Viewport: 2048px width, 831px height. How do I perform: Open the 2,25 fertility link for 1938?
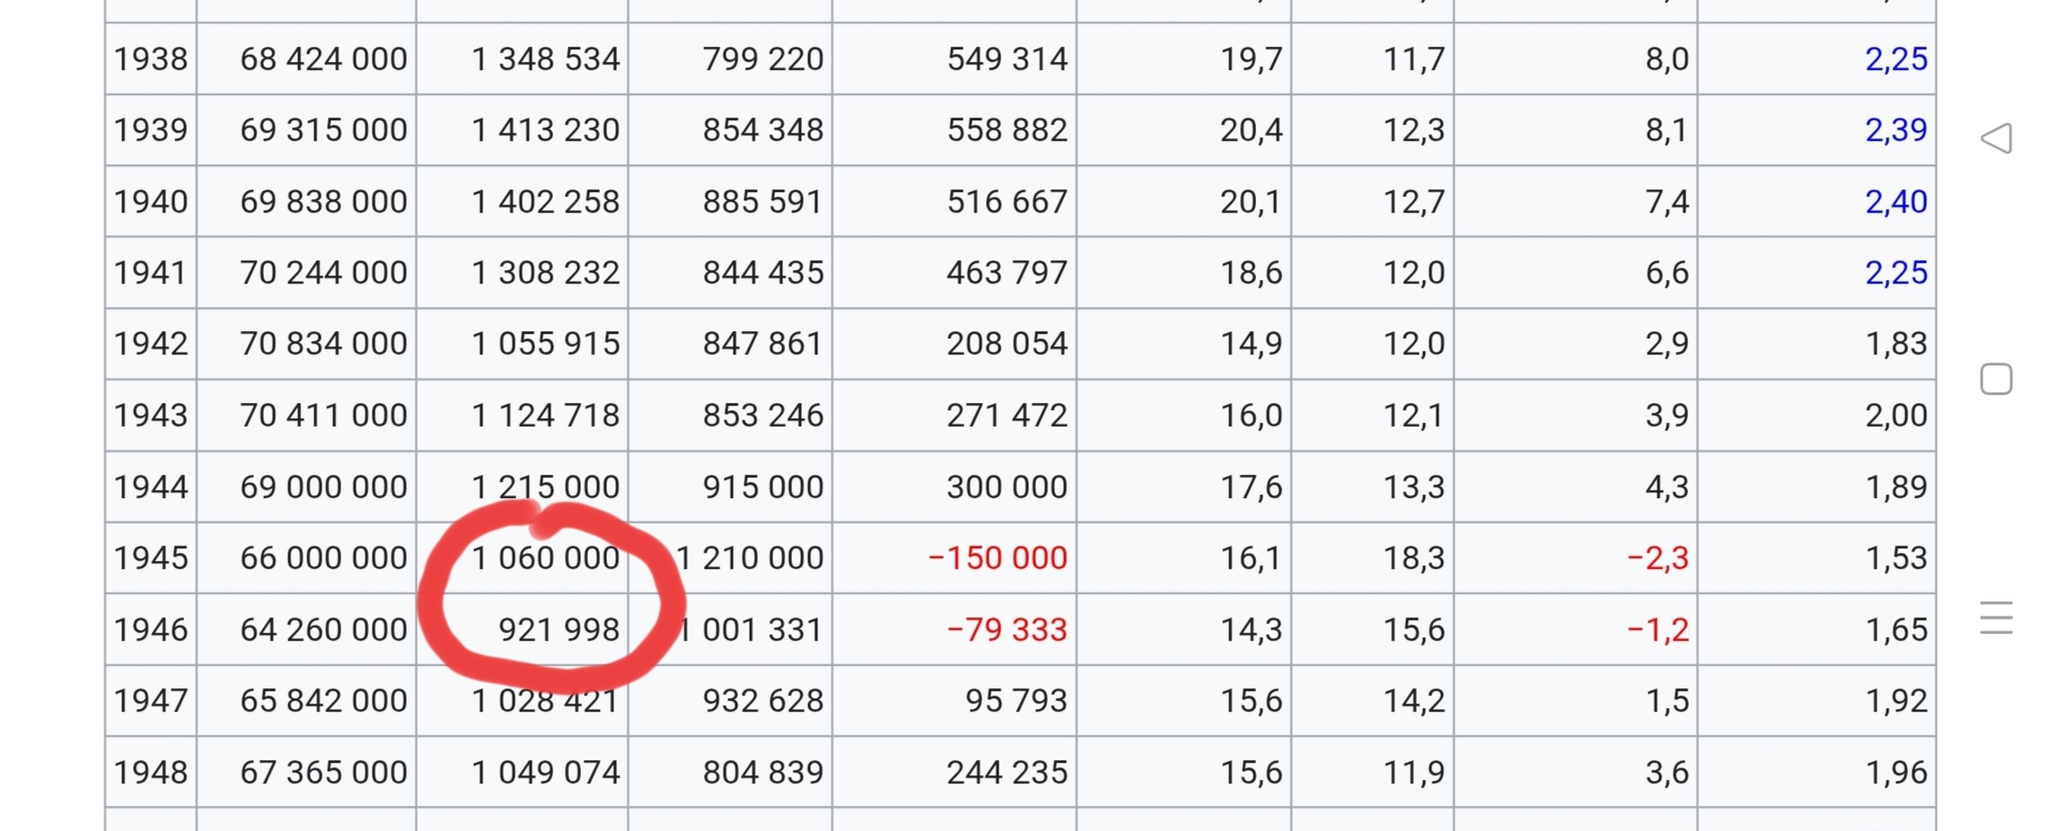tap(1896, 59)
